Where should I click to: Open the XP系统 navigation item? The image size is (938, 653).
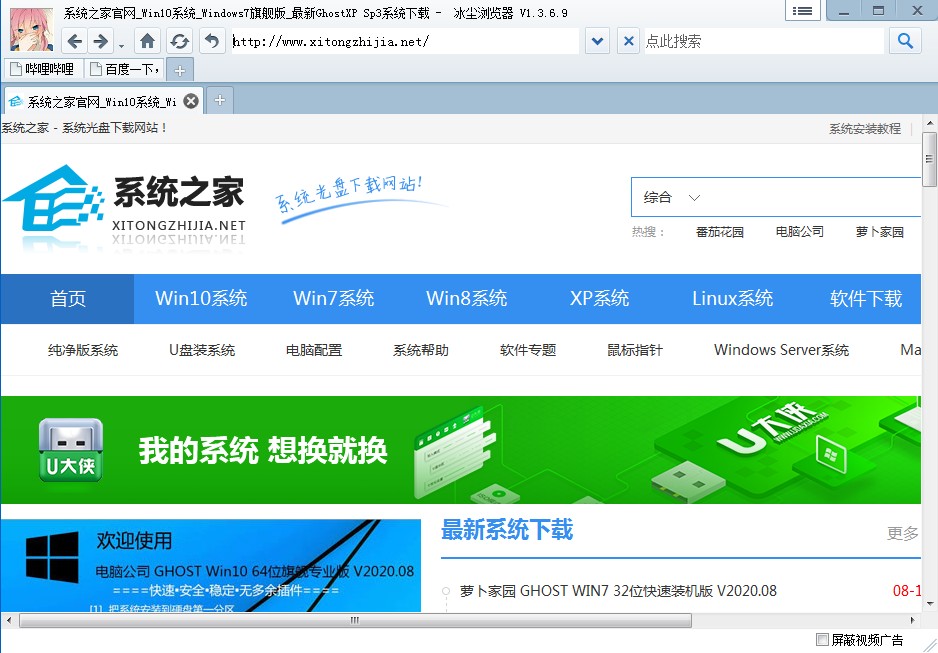click(599, 299)
